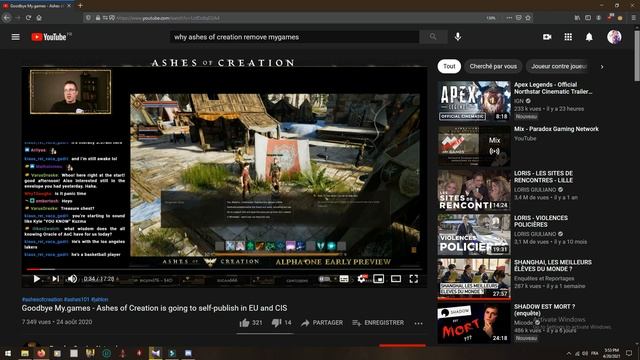640x360 pixels.
Task: Show more filter chips with the arrow
Action: tap(602, 67)
